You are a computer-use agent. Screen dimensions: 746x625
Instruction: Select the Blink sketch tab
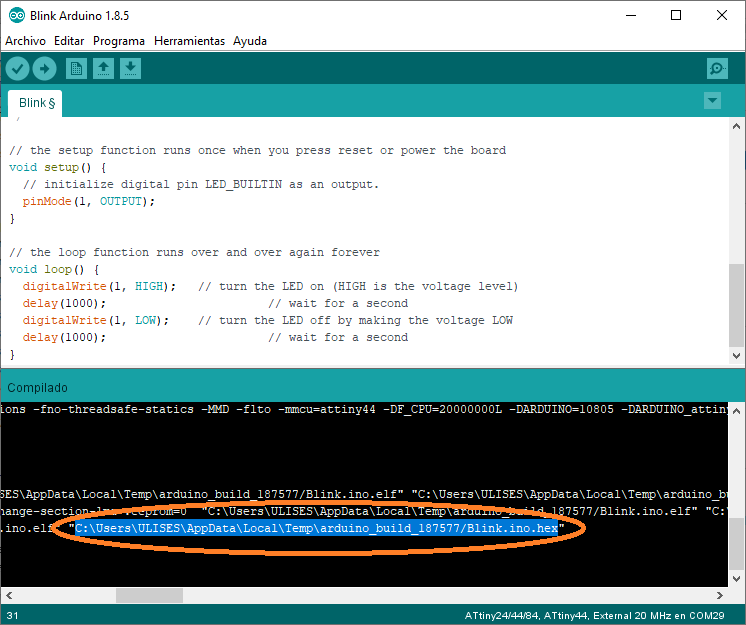(35, 103)
